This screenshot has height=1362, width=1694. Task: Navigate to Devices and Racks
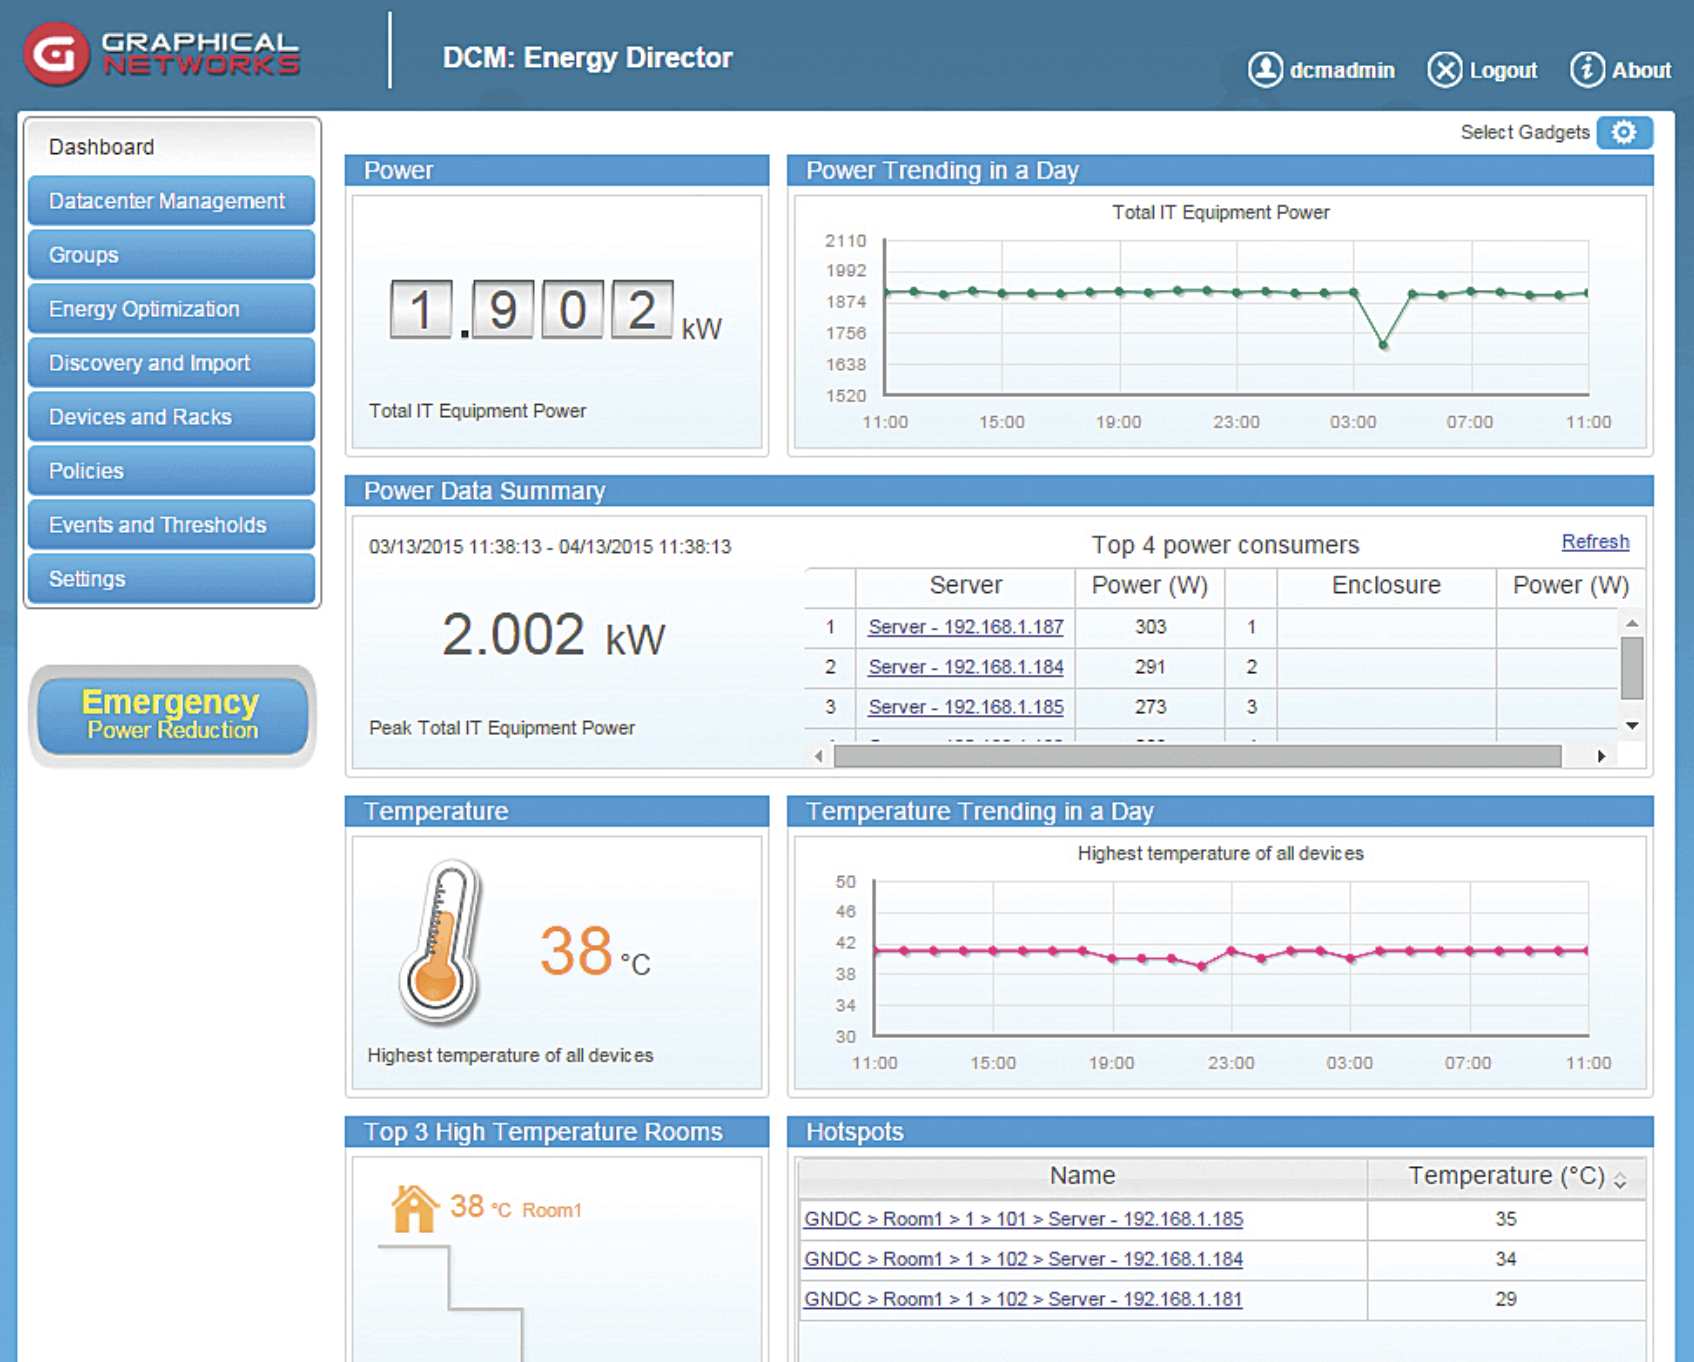(172, 417)
